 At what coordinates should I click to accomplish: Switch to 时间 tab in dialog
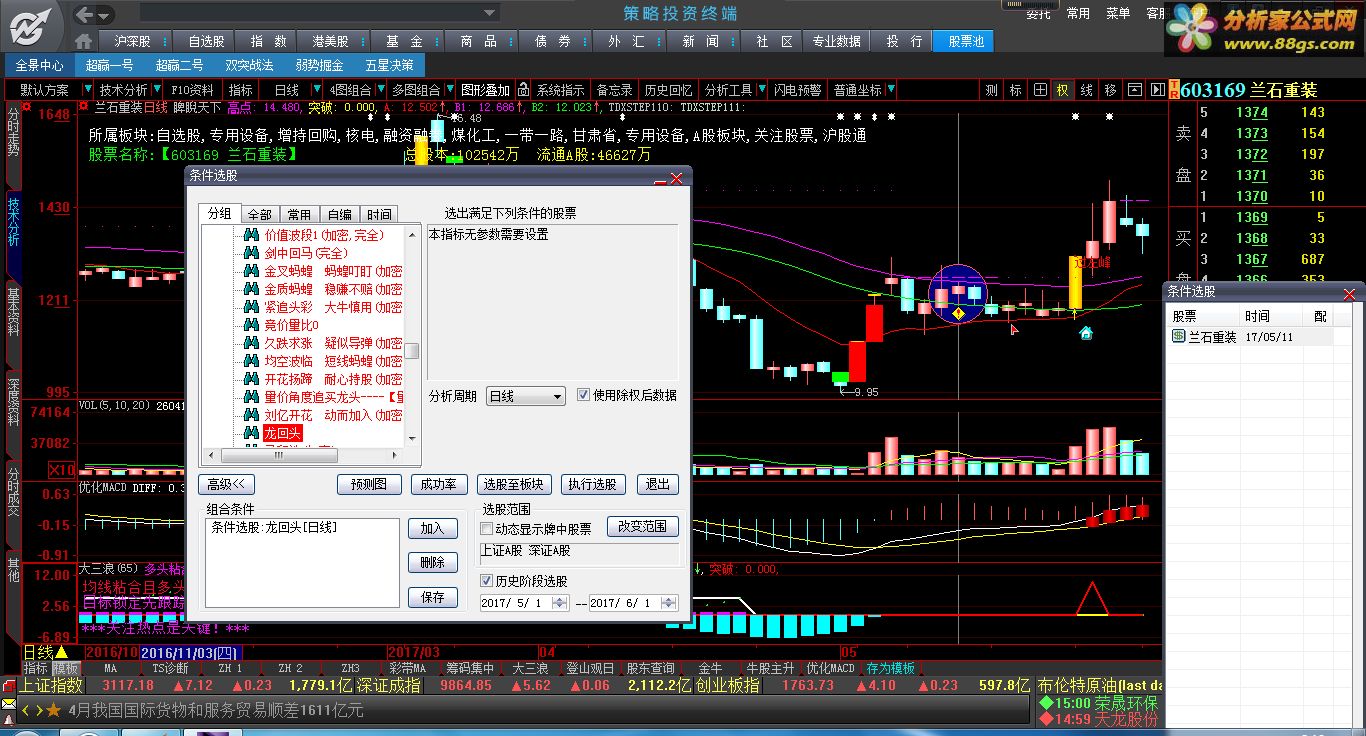(x=379, y=214)
